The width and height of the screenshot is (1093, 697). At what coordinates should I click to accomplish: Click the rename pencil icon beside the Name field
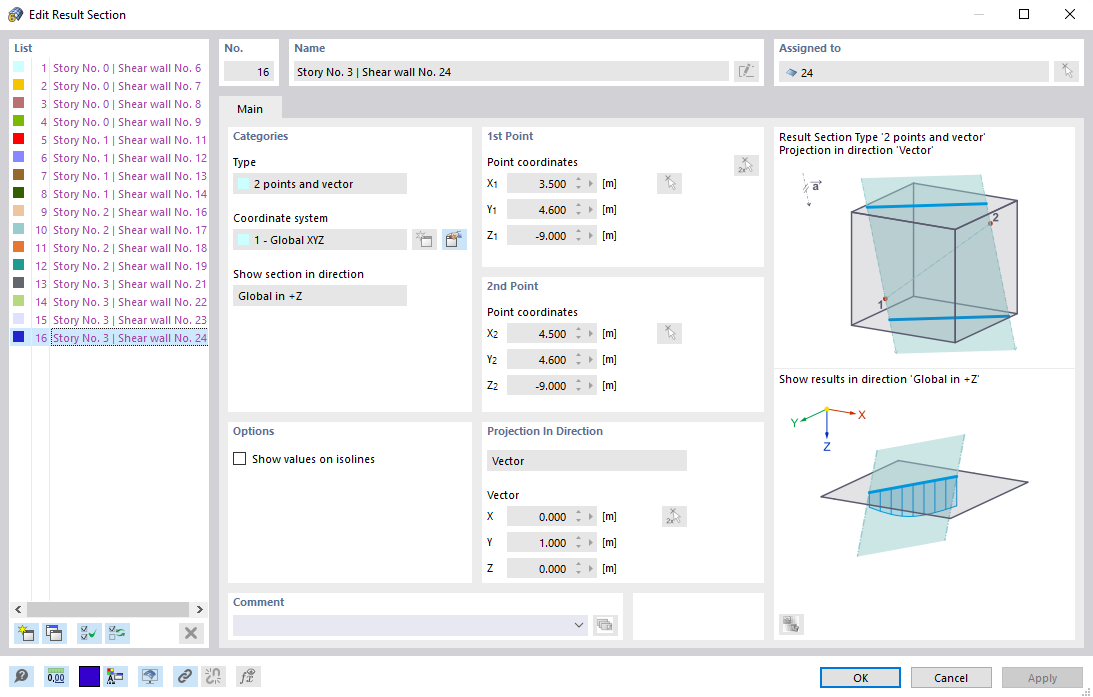[x=746, y=71]
